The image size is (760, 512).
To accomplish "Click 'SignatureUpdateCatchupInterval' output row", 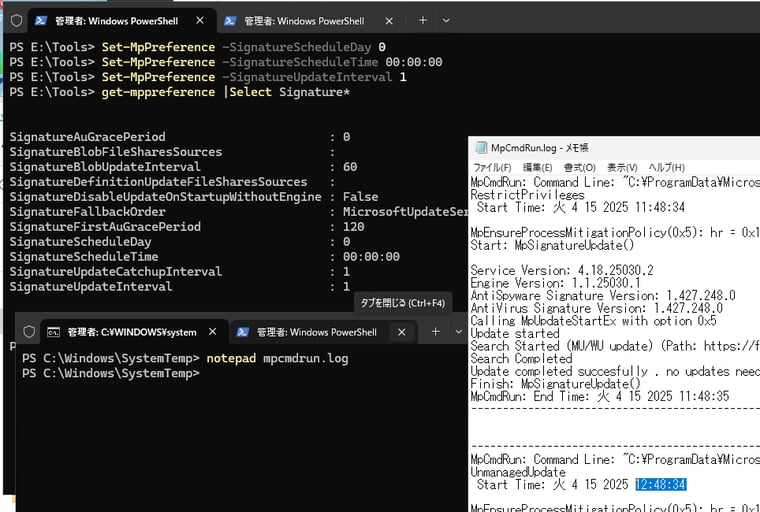I will (180, 272).
